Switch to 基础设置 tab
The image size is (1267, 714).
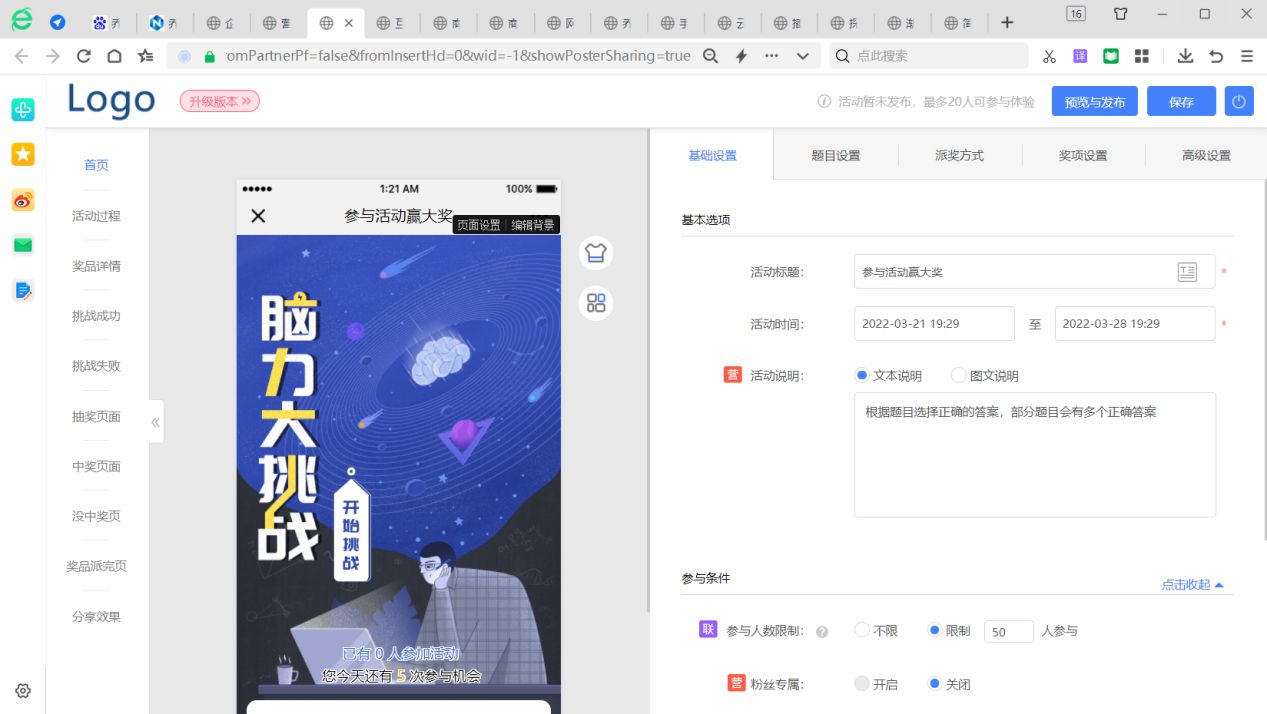[x=712, y=155]
